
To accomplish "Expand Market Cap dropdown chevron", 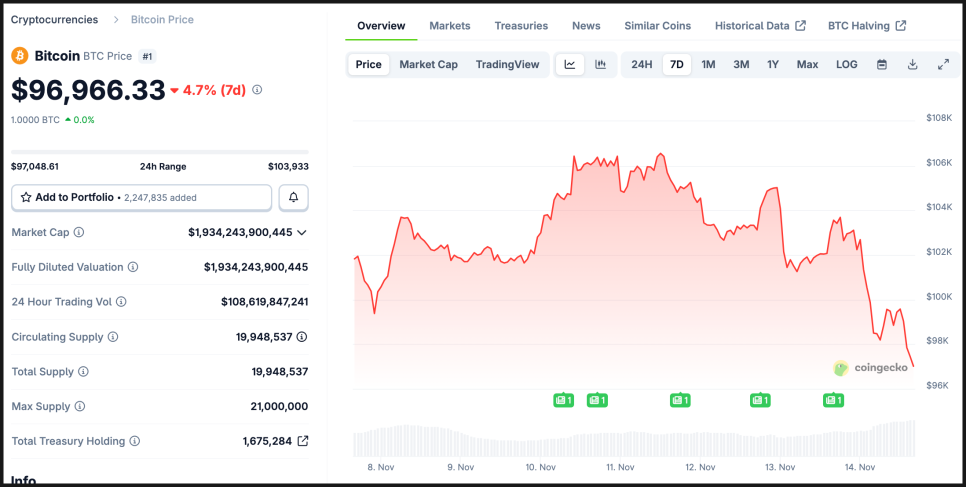I will tap(302, 232).
